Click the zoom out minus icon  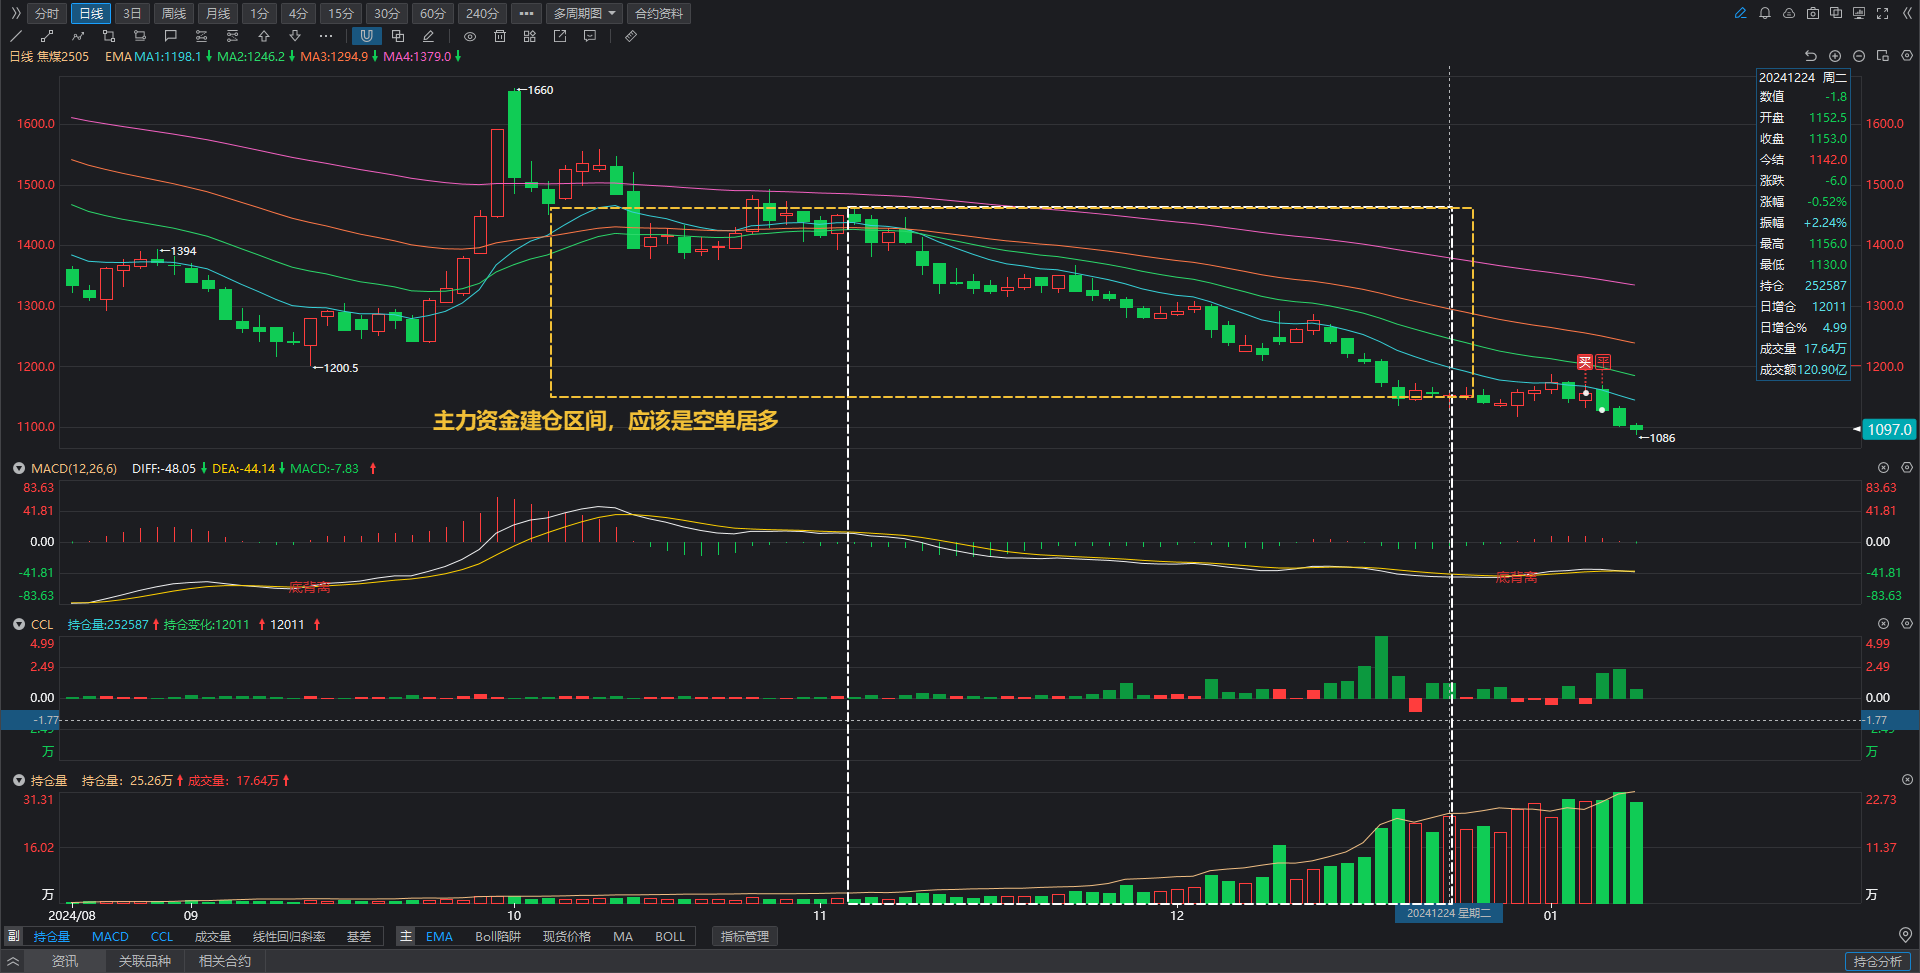tap(1859, 56)
